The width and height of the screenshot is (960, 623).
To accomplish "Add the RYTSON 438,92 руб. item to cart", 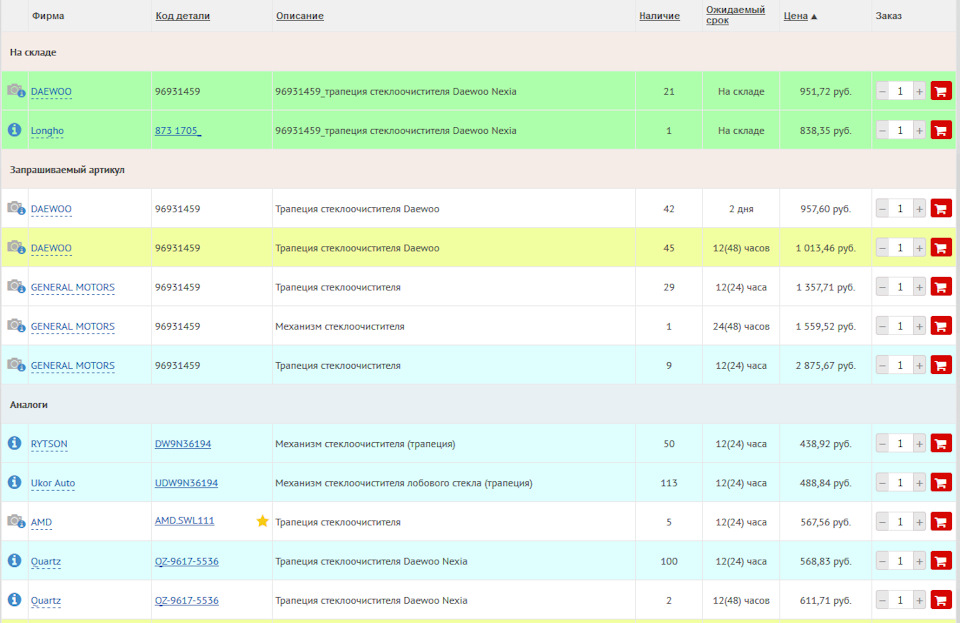I will click(941, 444).
